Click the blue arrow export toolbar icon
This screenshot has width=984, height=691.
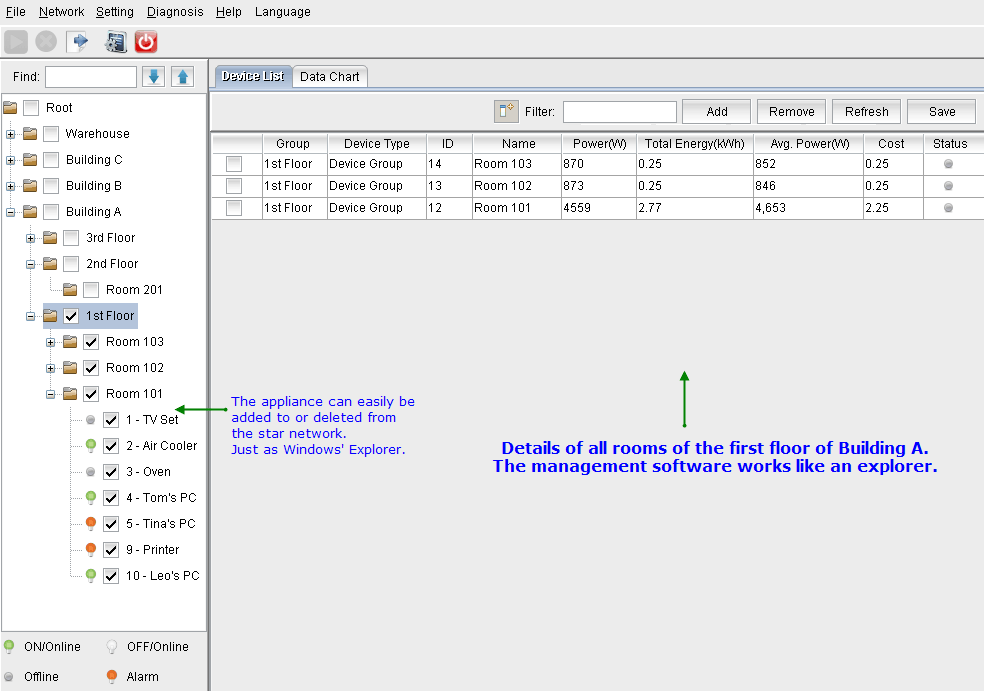[78, 42]
